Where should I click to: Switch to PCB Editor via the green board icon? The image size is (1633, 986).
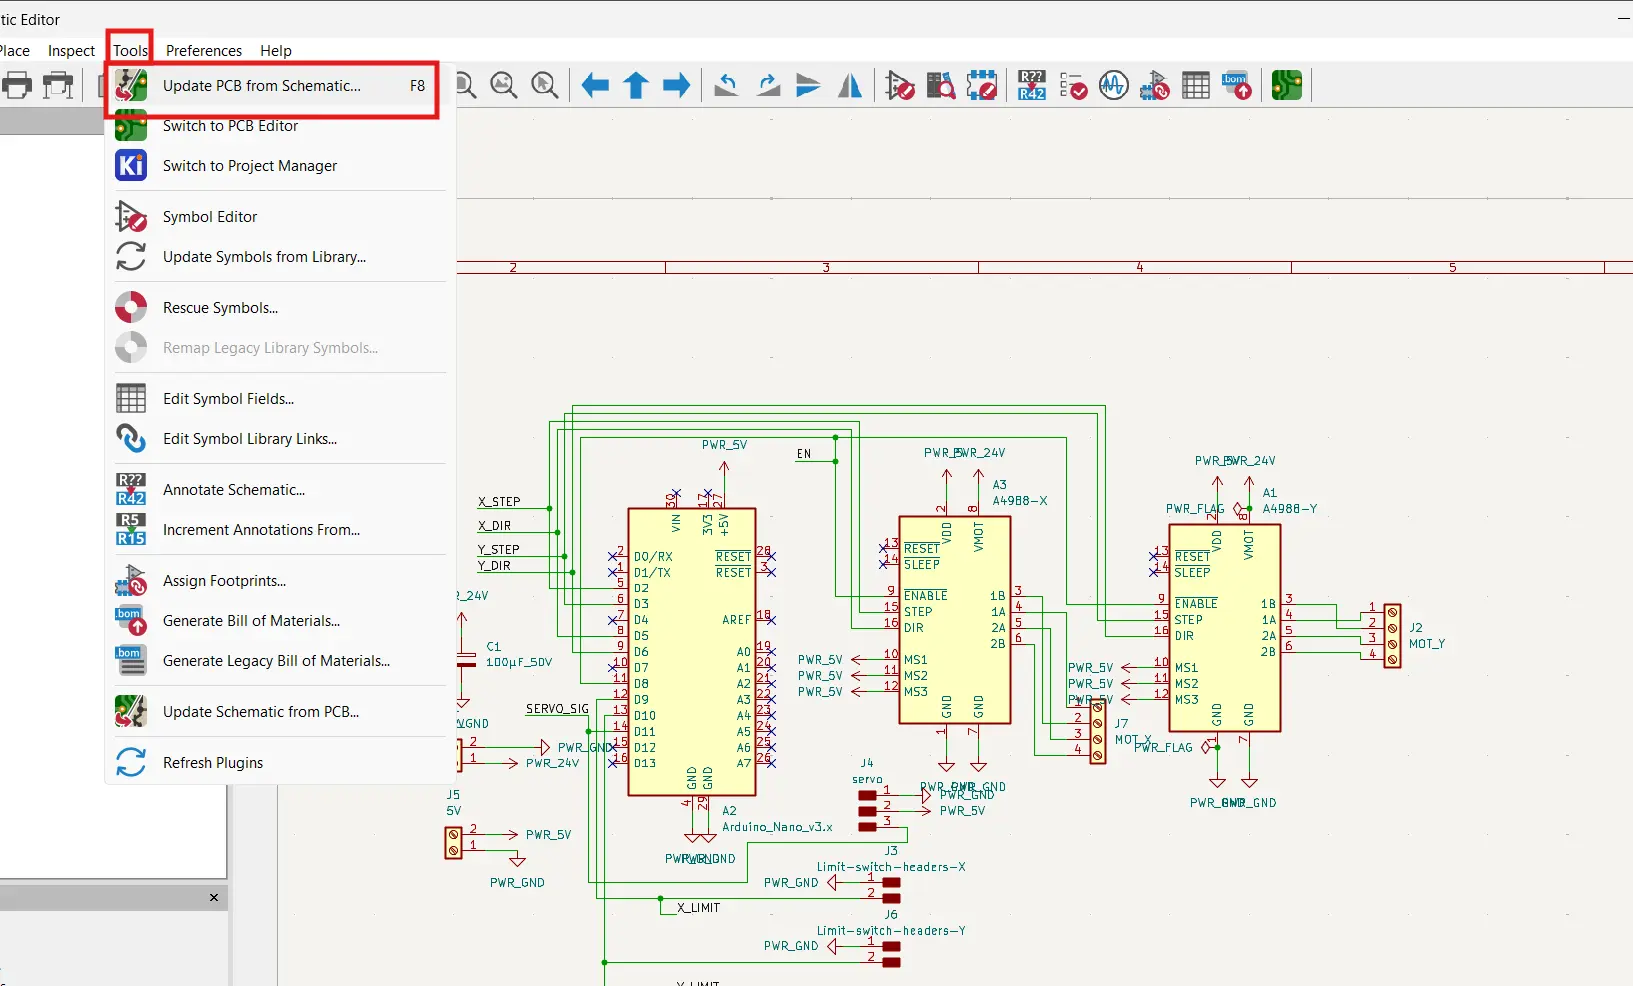pyautogui.click(x=1287, y=85)
